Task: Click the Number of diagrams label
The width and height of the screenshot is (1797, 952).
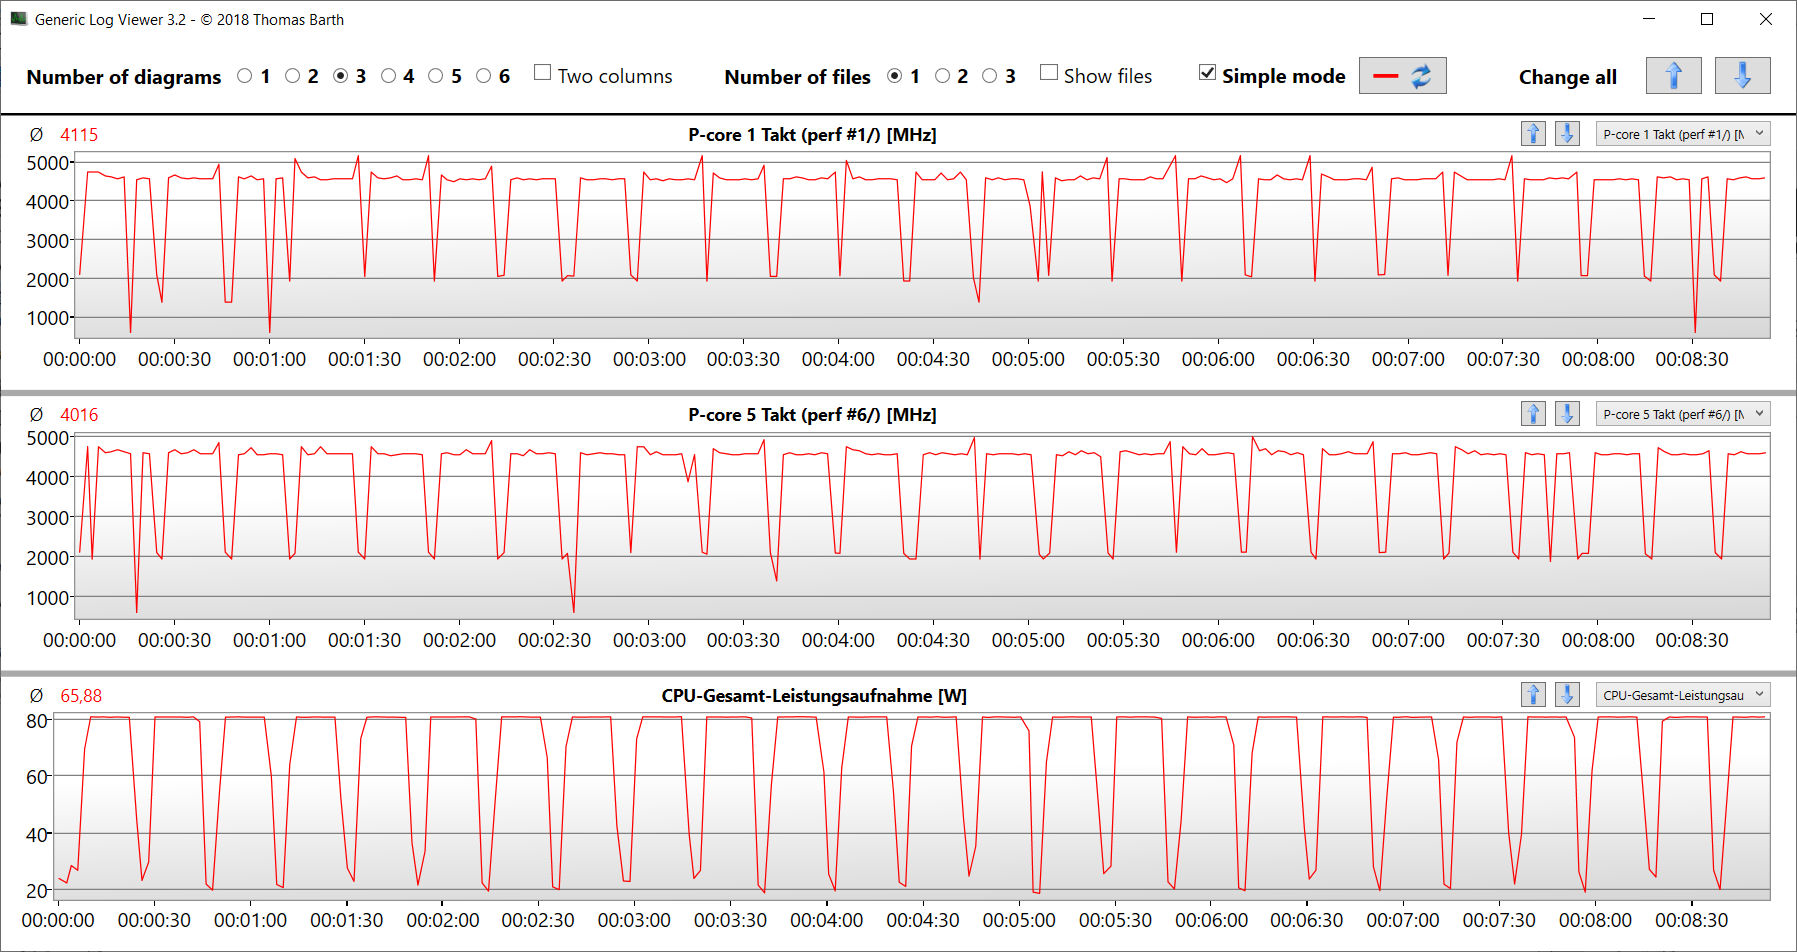Action: click(x=124, y=77)
